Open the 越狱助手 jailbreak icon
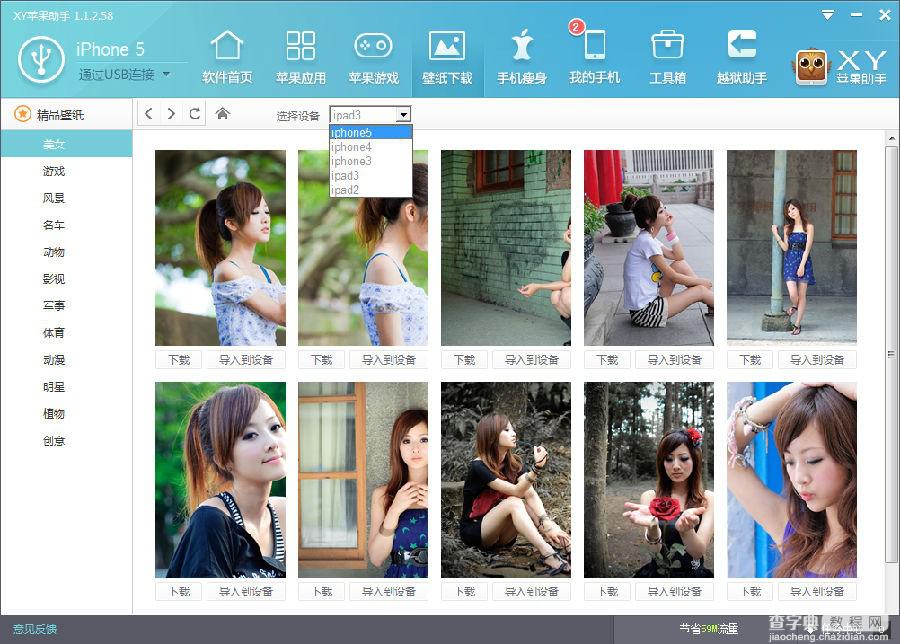This screenshot has width=900, height=644. tap(741, 44)
